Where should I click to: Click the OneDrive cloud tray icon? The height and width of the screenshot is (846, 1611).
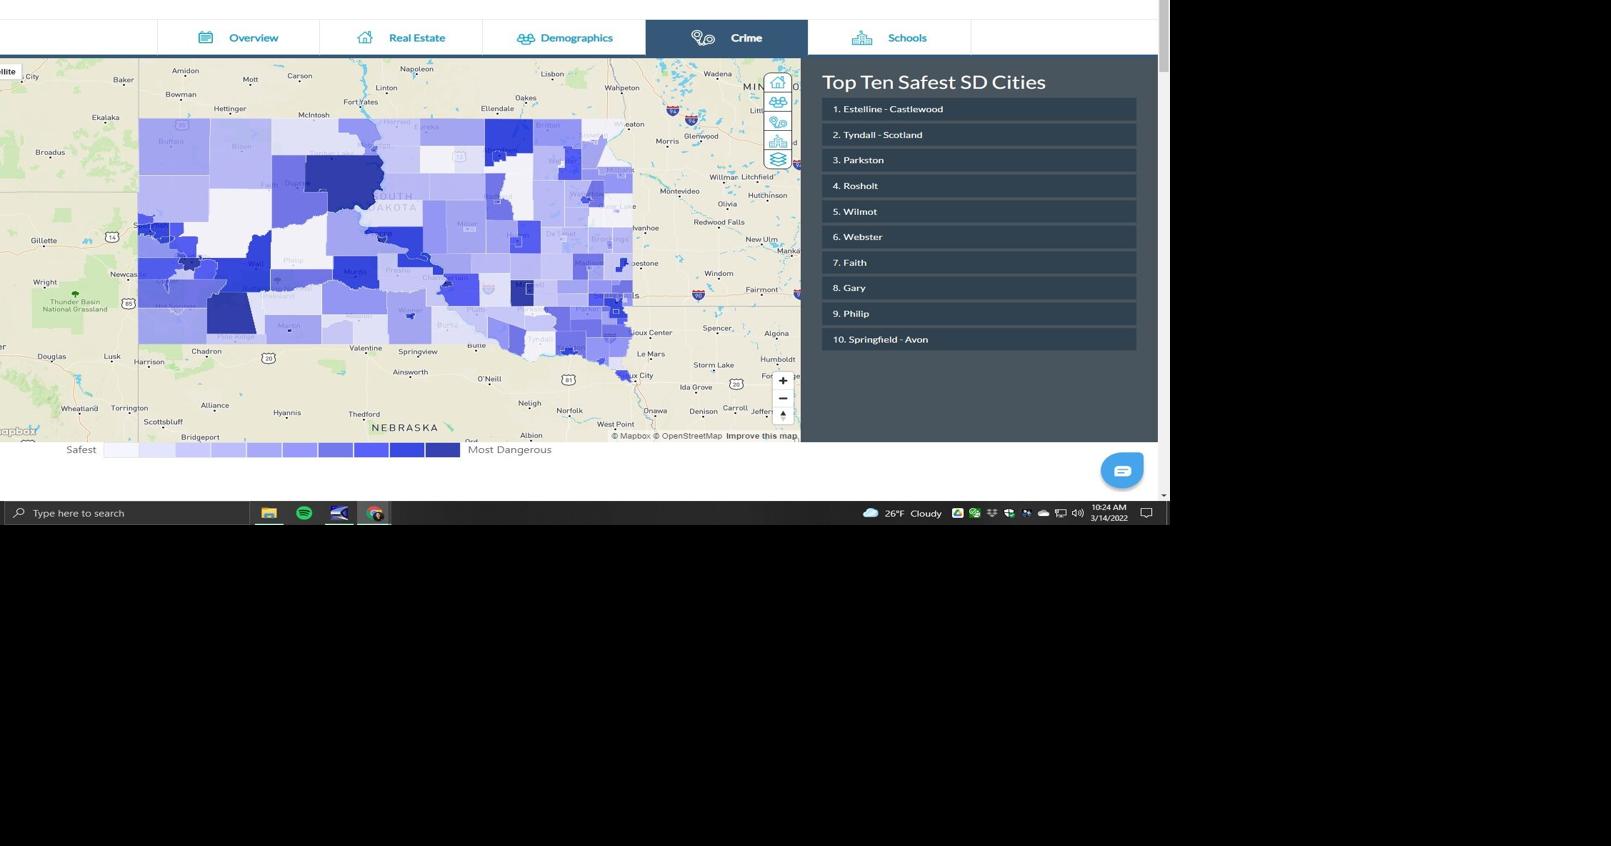(x=1043, y=513)
